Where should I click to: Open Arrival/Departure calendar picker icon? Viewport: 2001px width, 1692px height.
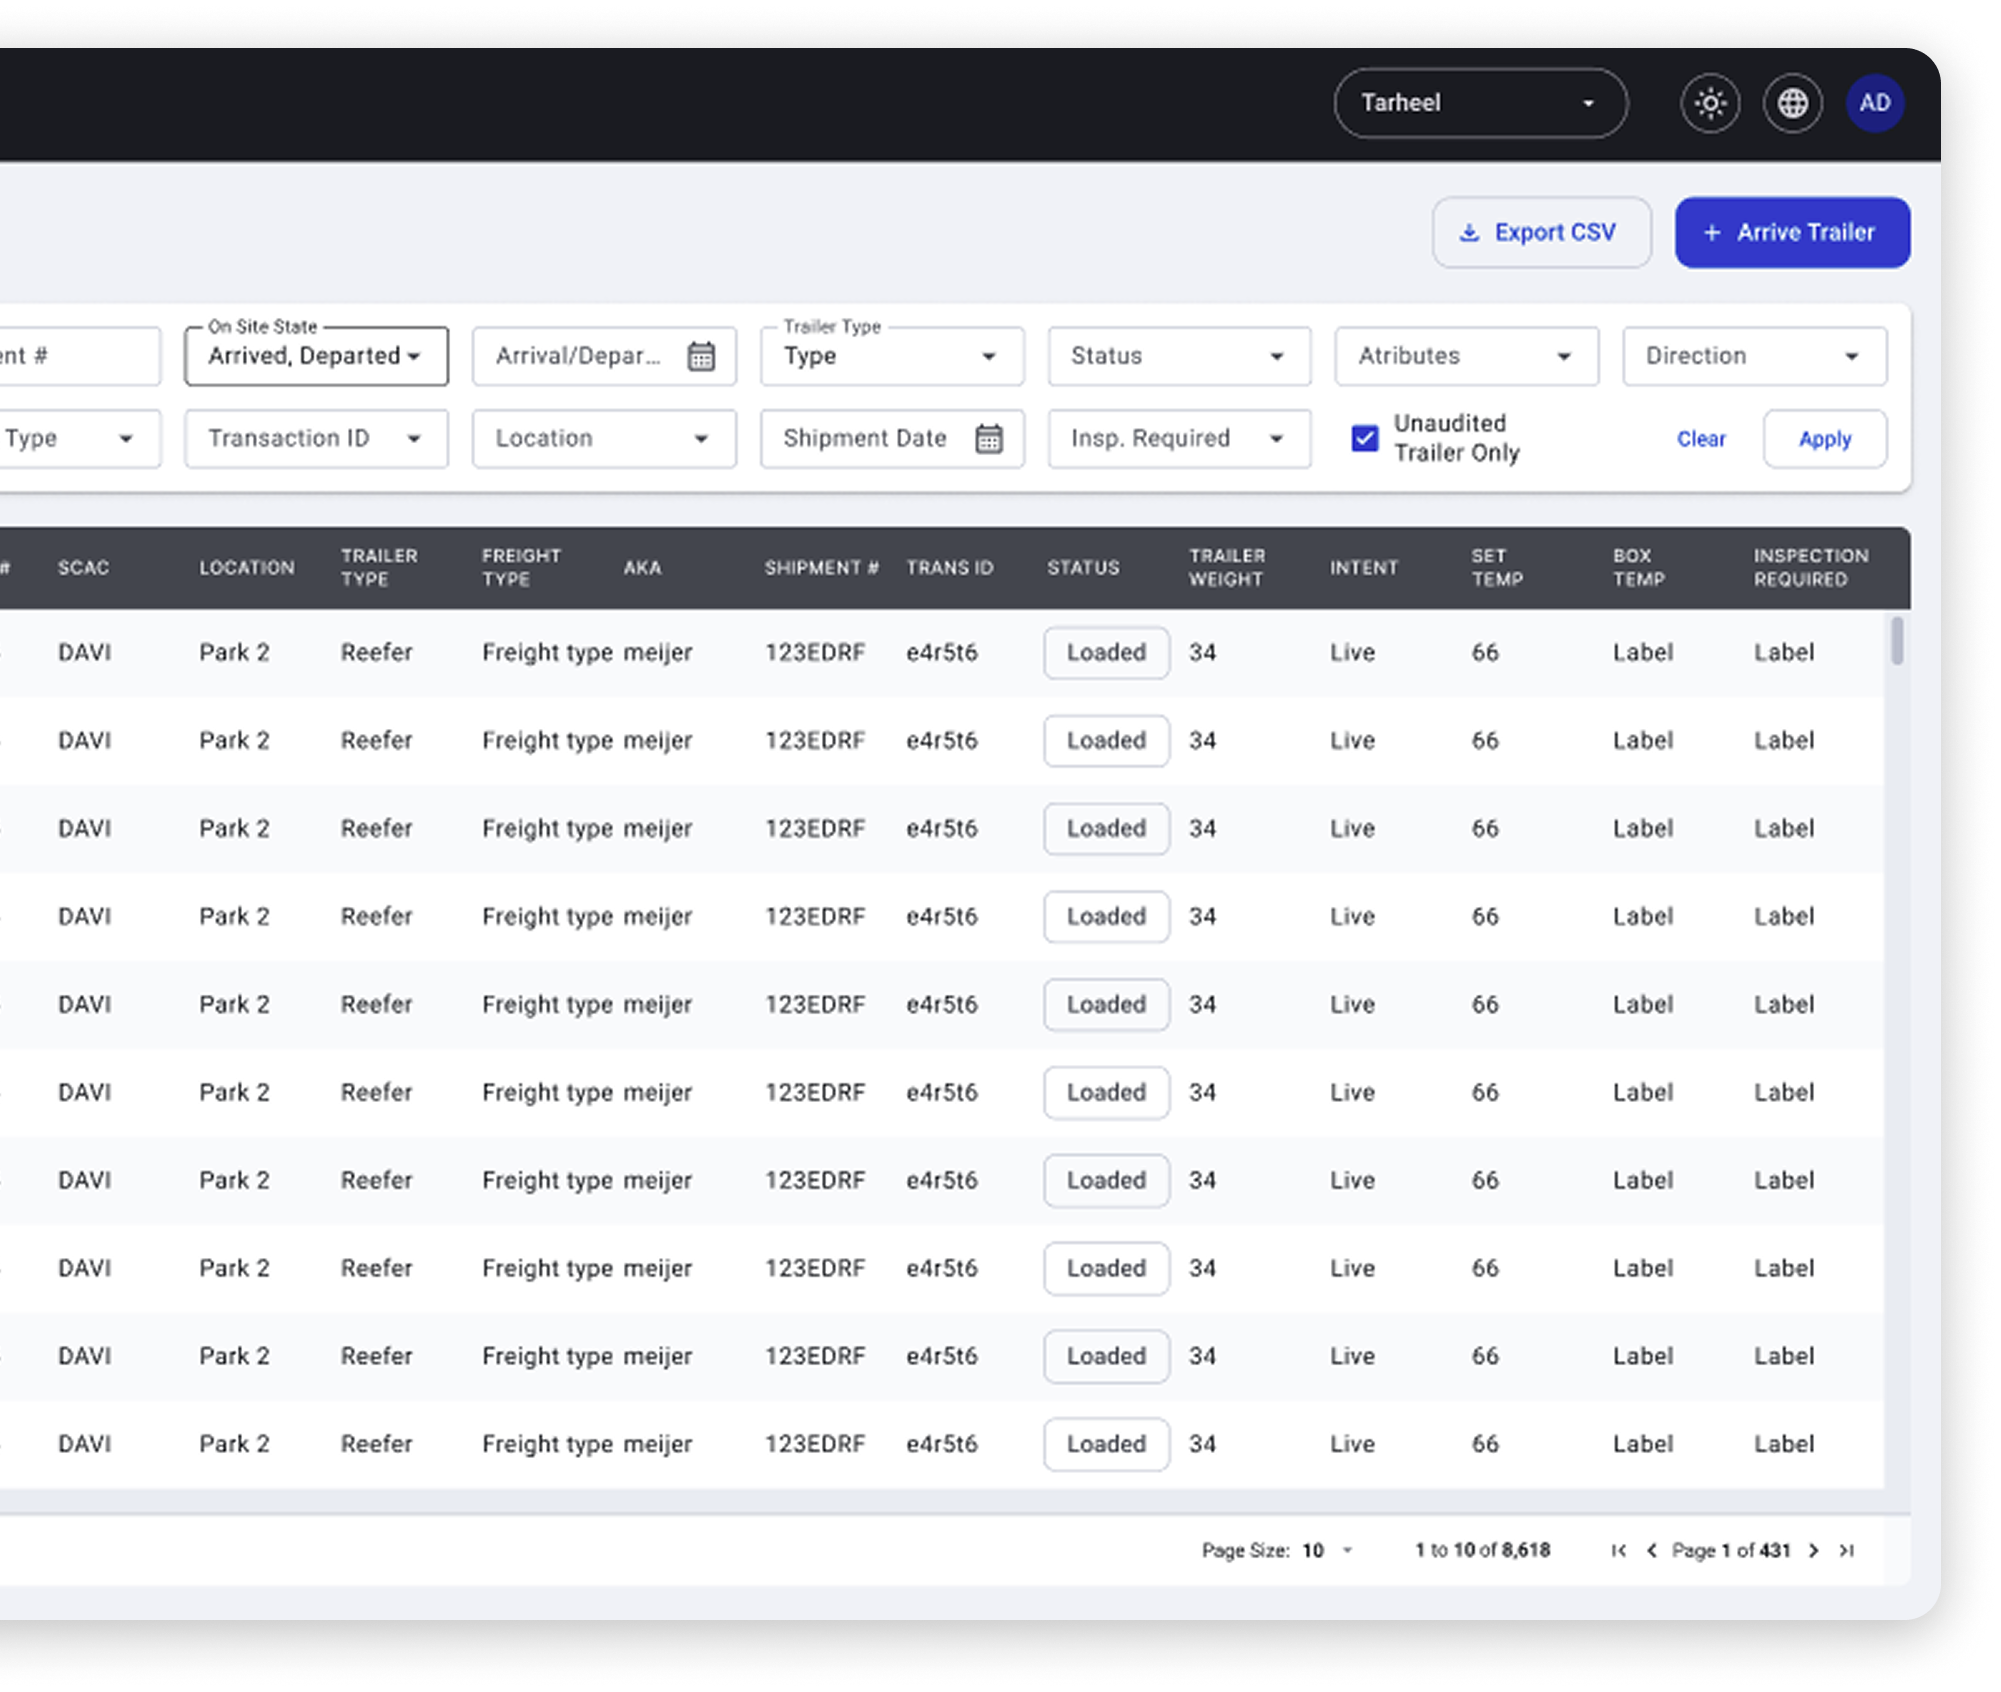[x=701, y=356]
